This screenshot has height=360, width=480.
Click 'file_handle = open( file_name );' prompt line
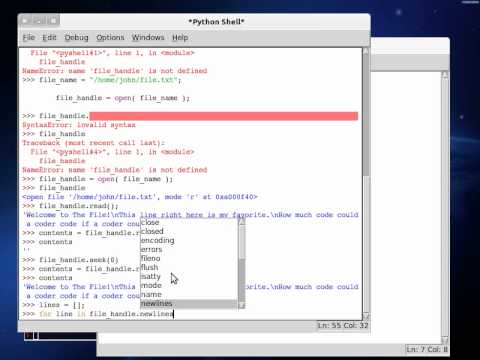click(x=98, y=179)
